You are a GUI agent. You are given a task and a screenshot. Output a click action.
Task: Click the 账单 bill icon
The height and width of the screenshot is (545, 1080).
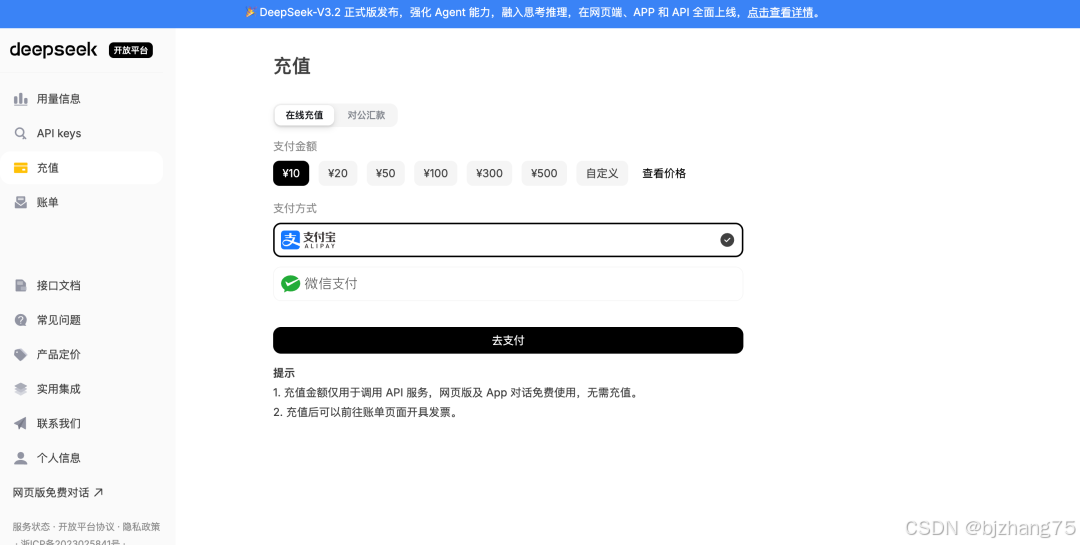21,202
